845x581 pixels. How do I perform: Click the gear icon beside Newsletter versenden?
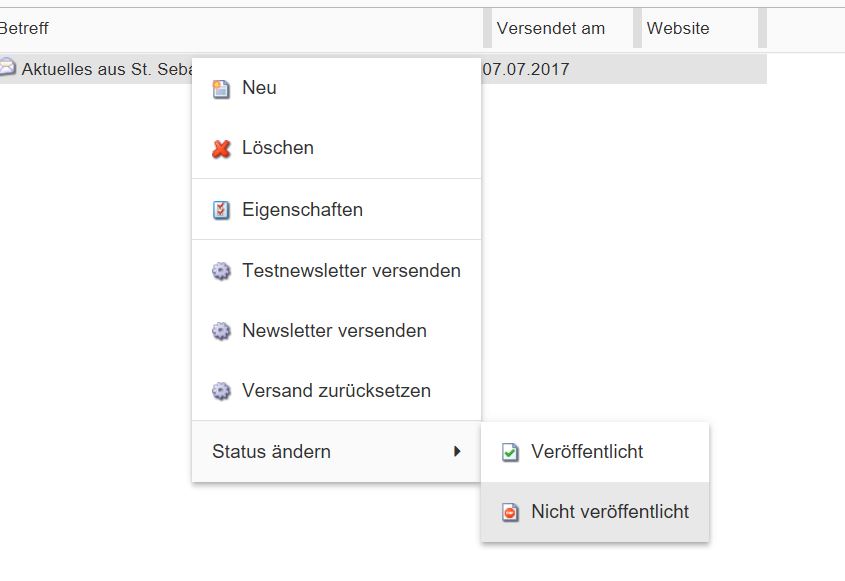pyautogui.click(x=221, y=331)
